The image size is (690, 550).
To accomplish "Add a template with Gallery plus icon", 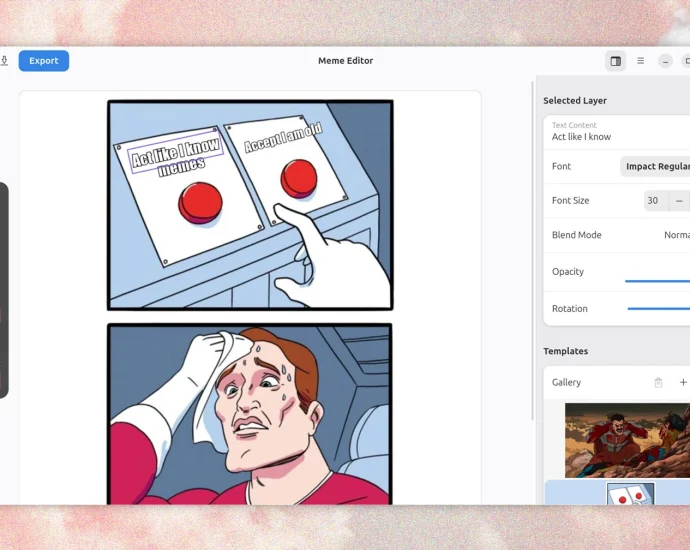I will point(683,382).
